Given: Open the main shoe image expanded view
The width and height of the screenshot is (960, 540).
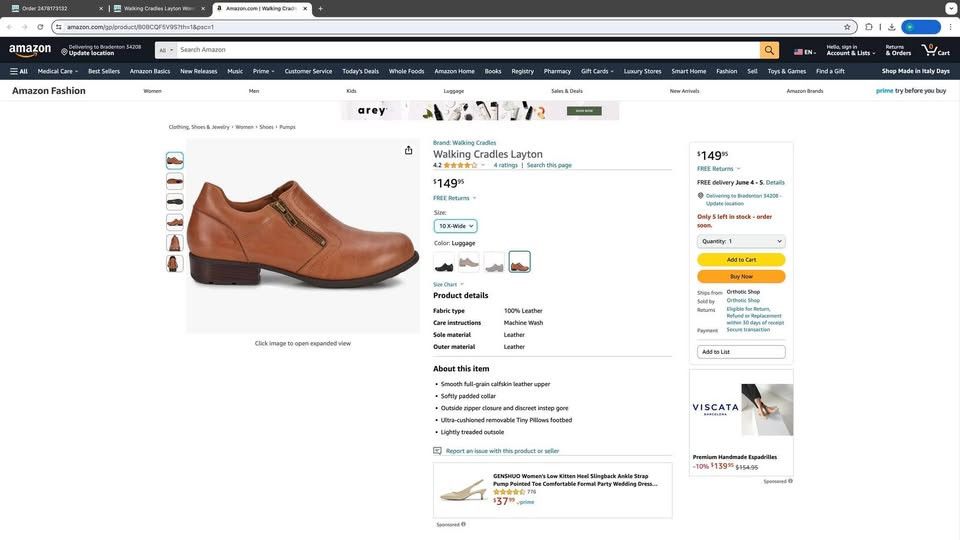Looking at the screenshot, I should click(302, 236).
